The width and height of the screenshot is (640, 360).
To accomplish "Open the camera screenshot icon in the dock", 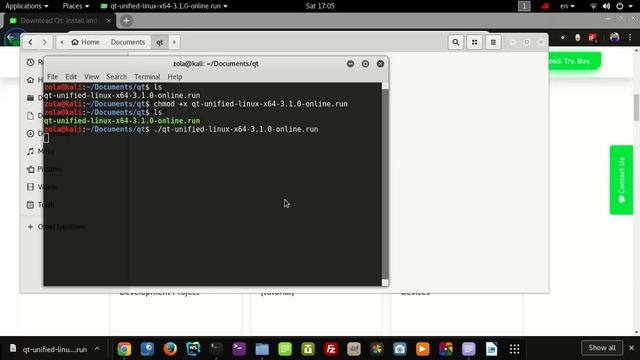I will click(x=400, y=349).
